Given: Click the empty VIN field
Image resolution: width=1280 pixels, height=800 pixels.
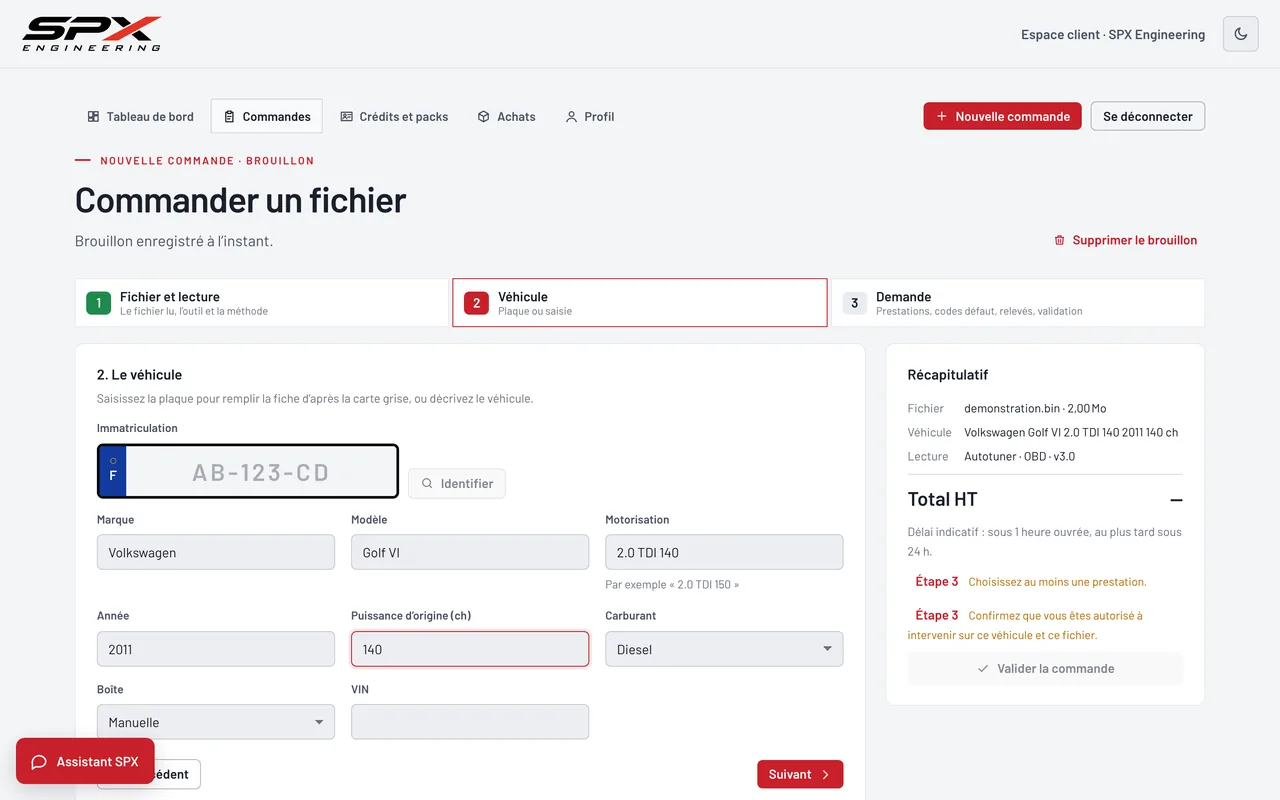Looking at the screenshot, I should tap(470, 722).
